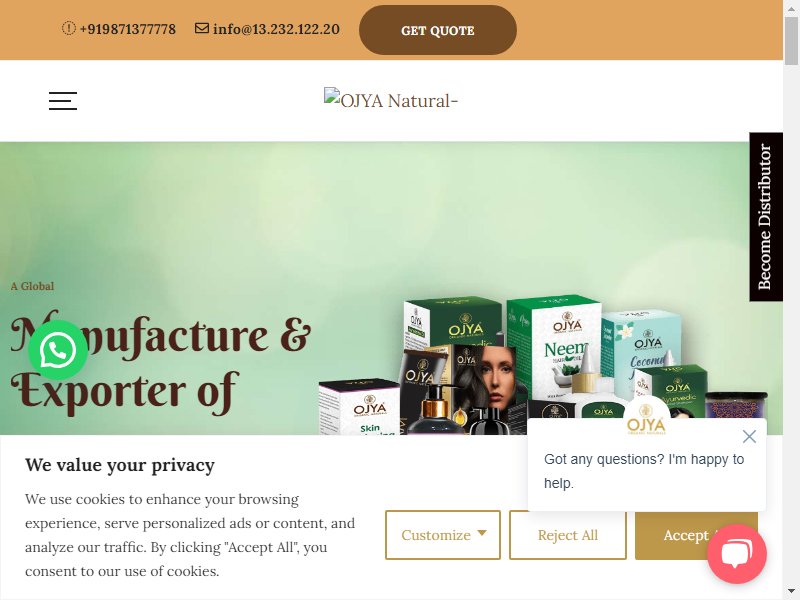
Task: Click the 'Got any questions?' chat message
Action: coord(644,471)
